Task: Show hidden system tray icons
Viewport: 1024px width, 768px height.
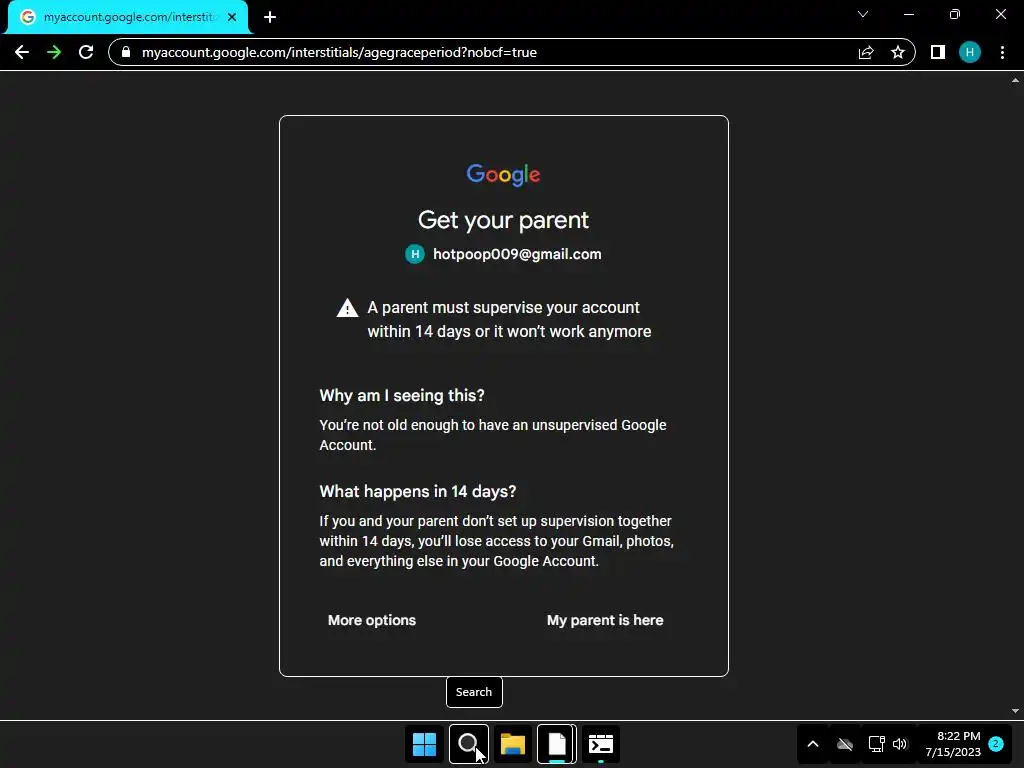Action: 813,744
